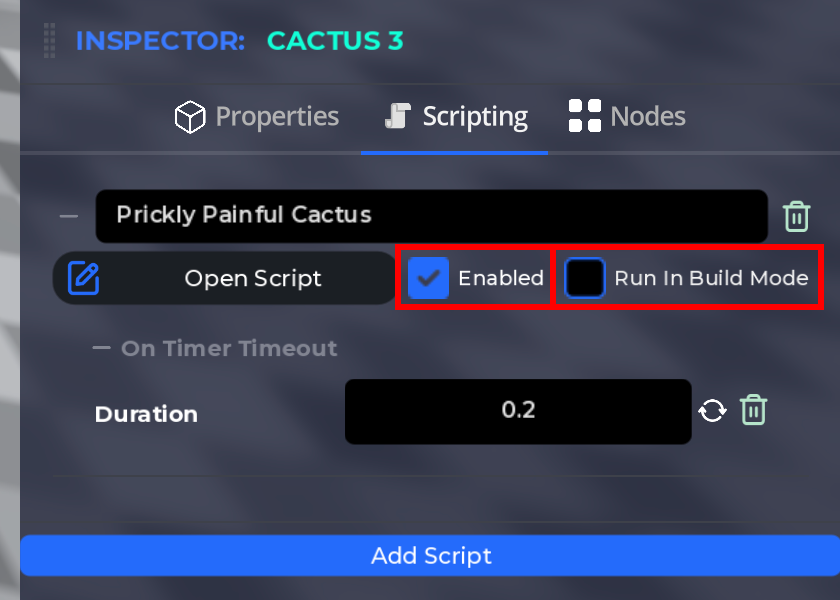The width and height of the screenshot is (840, 600).
Task: Reset the Duration value with the refresh icon
Action: coord(712,410)
